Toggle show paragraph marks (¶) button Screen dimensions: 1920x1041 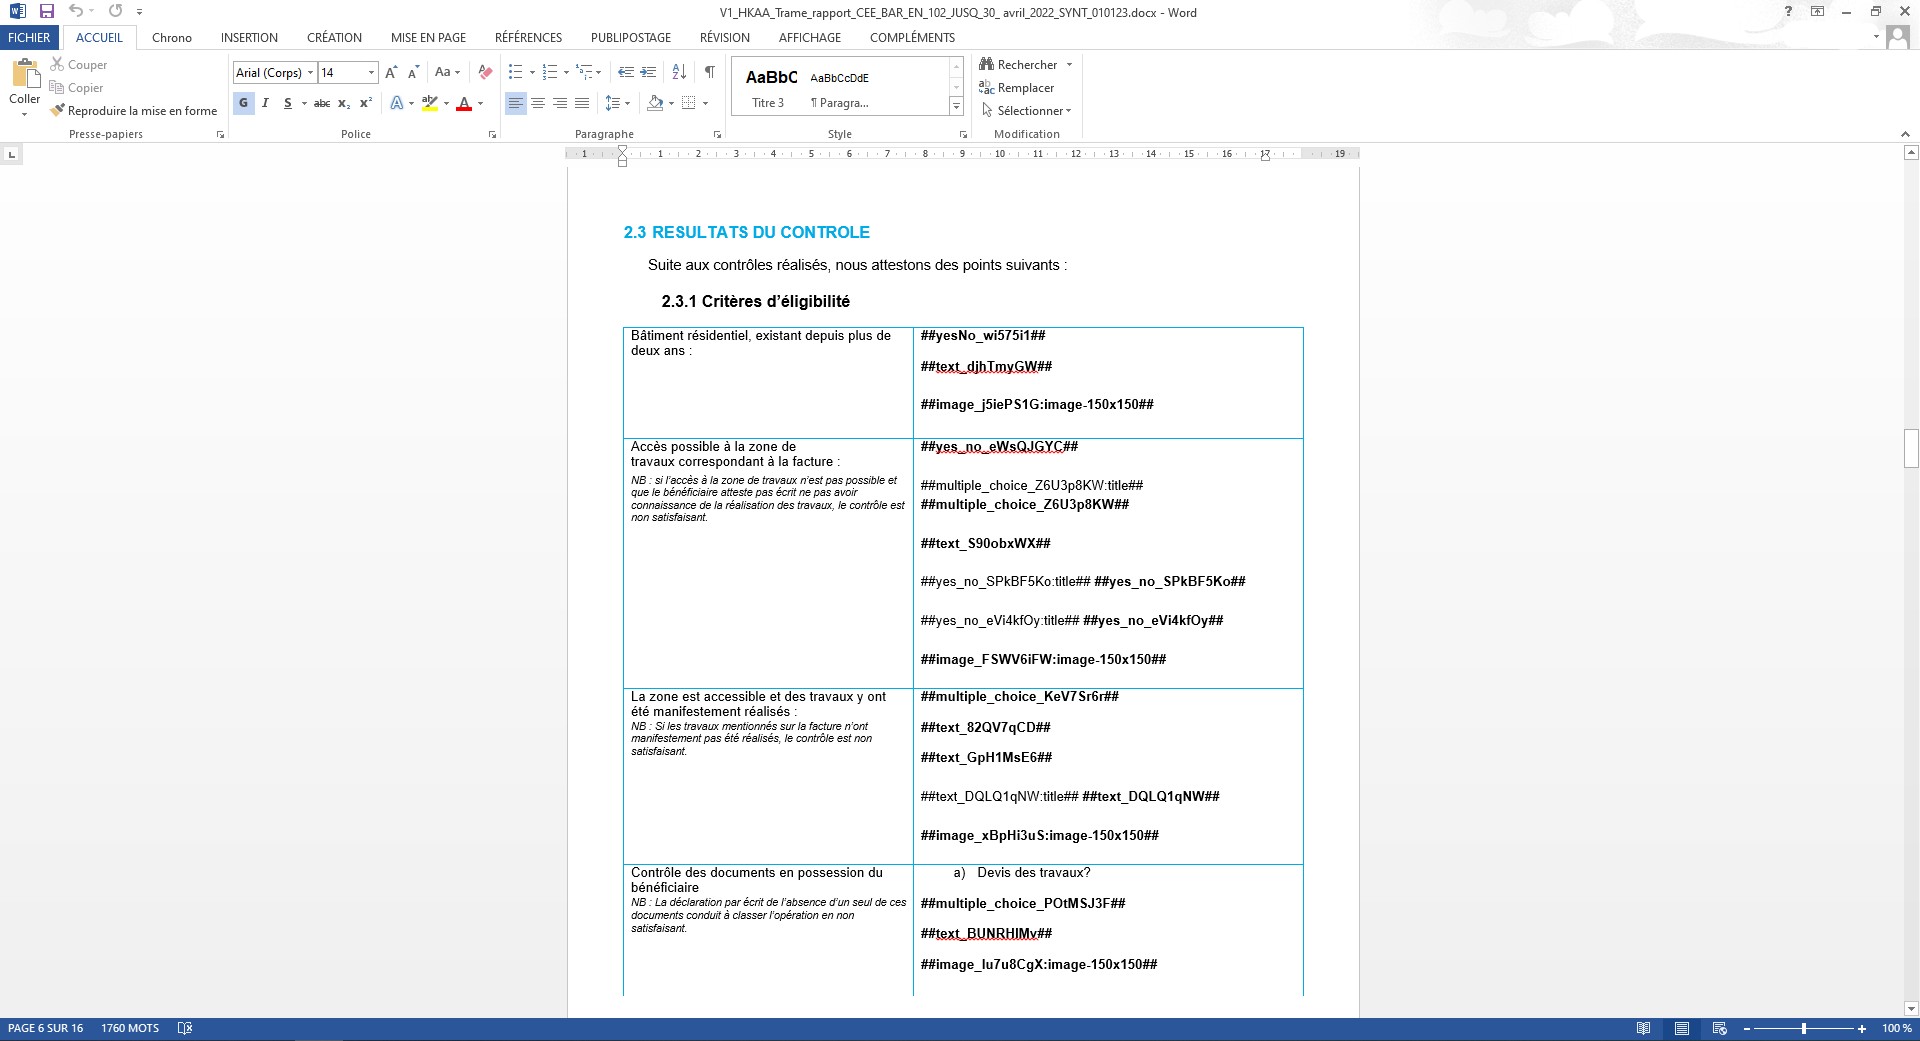pyautogui.click(x=709, y=72)
